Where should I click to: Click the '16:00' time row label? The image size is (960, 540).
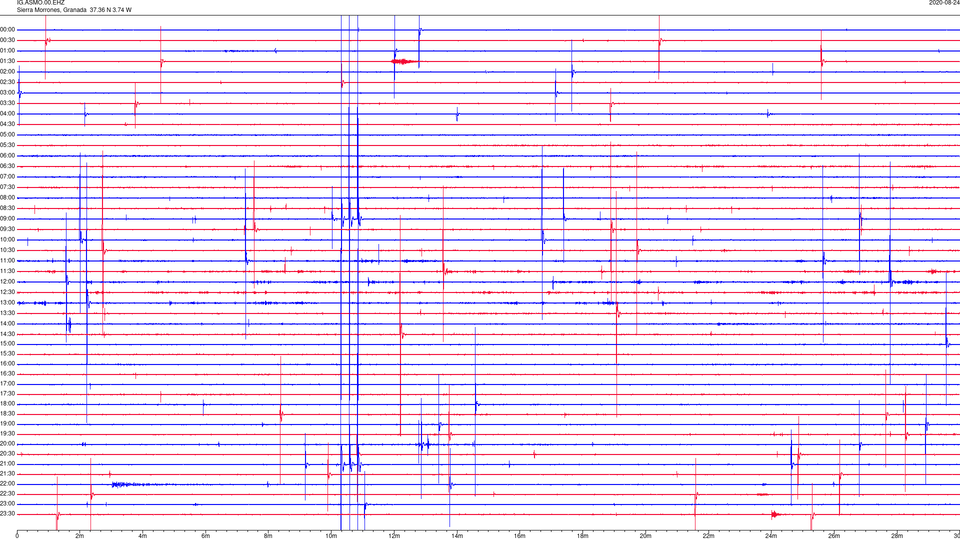8,364
